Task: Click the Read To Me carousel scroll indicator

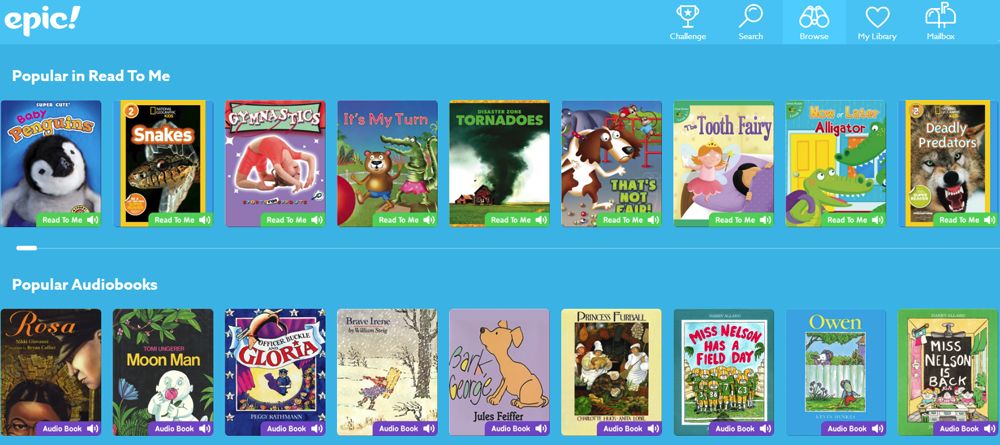Action: click(x=27, y=248)
